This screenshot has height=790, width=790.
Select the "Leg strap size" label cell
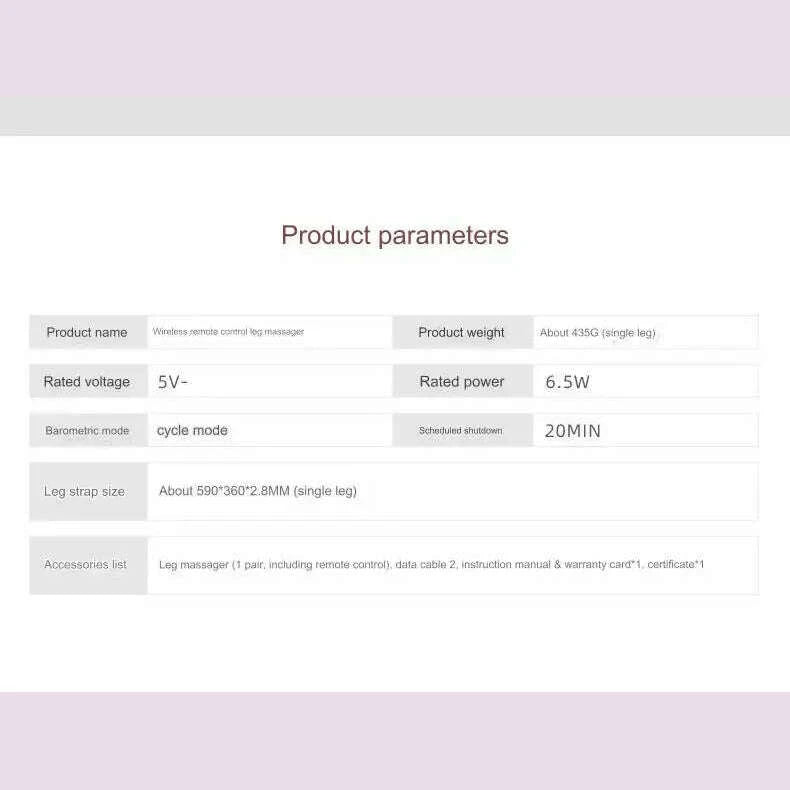pyautogui.click(x=85, y=491)
